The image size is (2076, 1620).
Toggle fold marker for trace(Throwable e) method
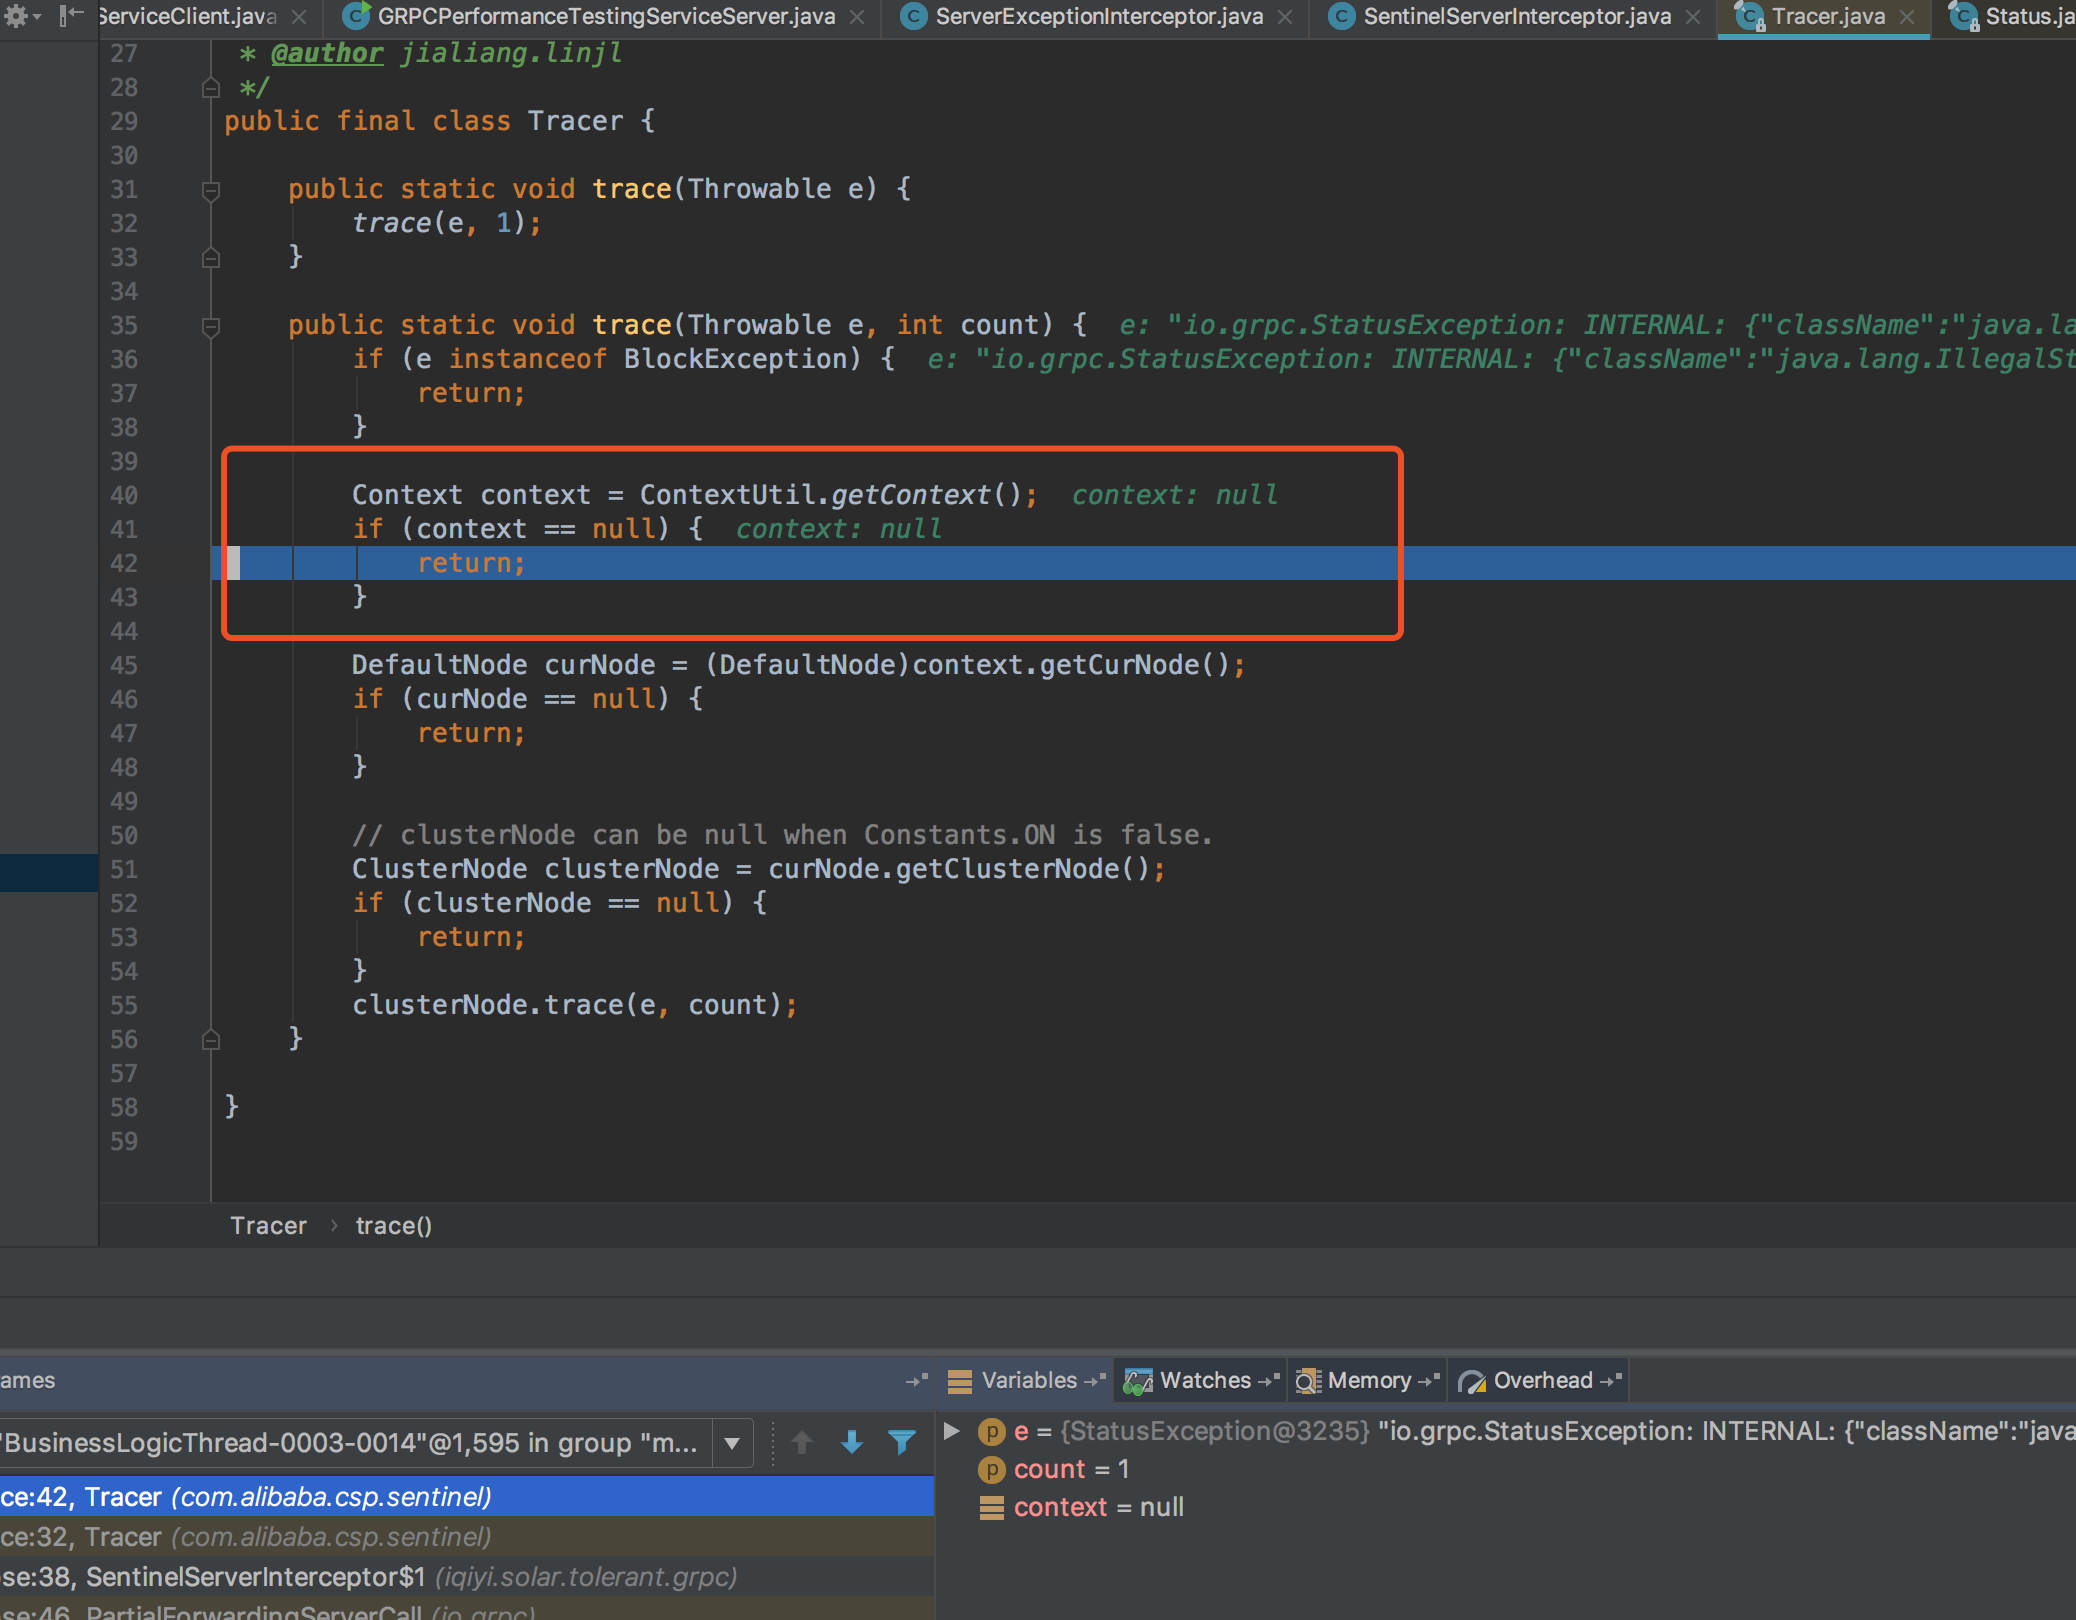pyautogui.click(x=211, y=190)
